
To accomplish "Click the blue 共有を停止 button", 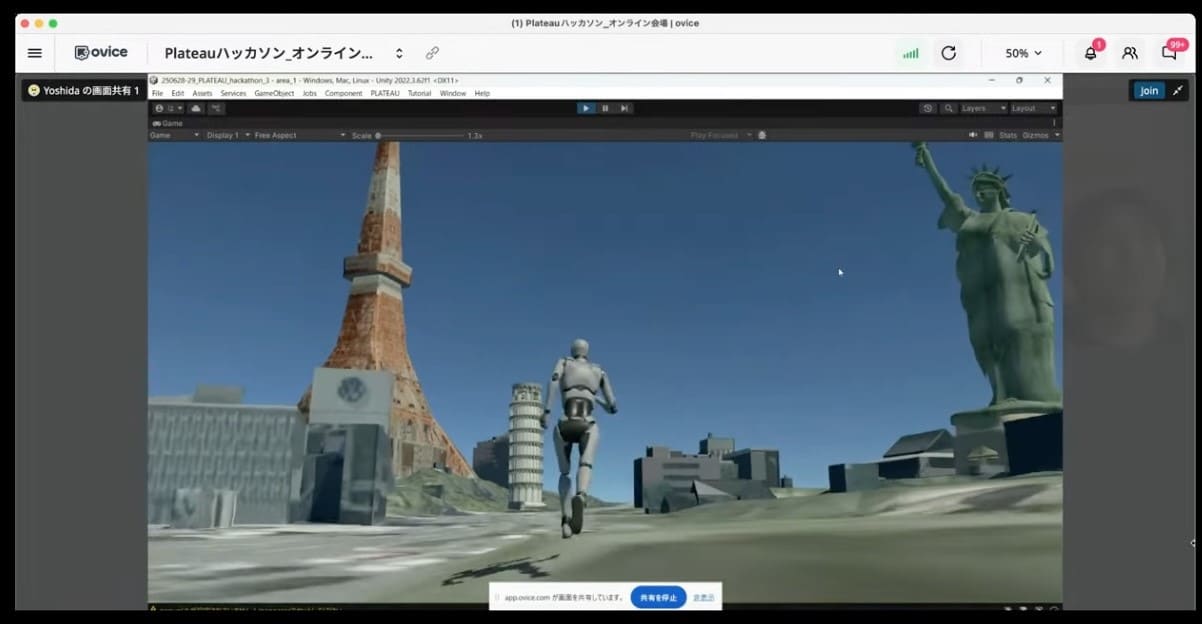I will tap(658, 597).
